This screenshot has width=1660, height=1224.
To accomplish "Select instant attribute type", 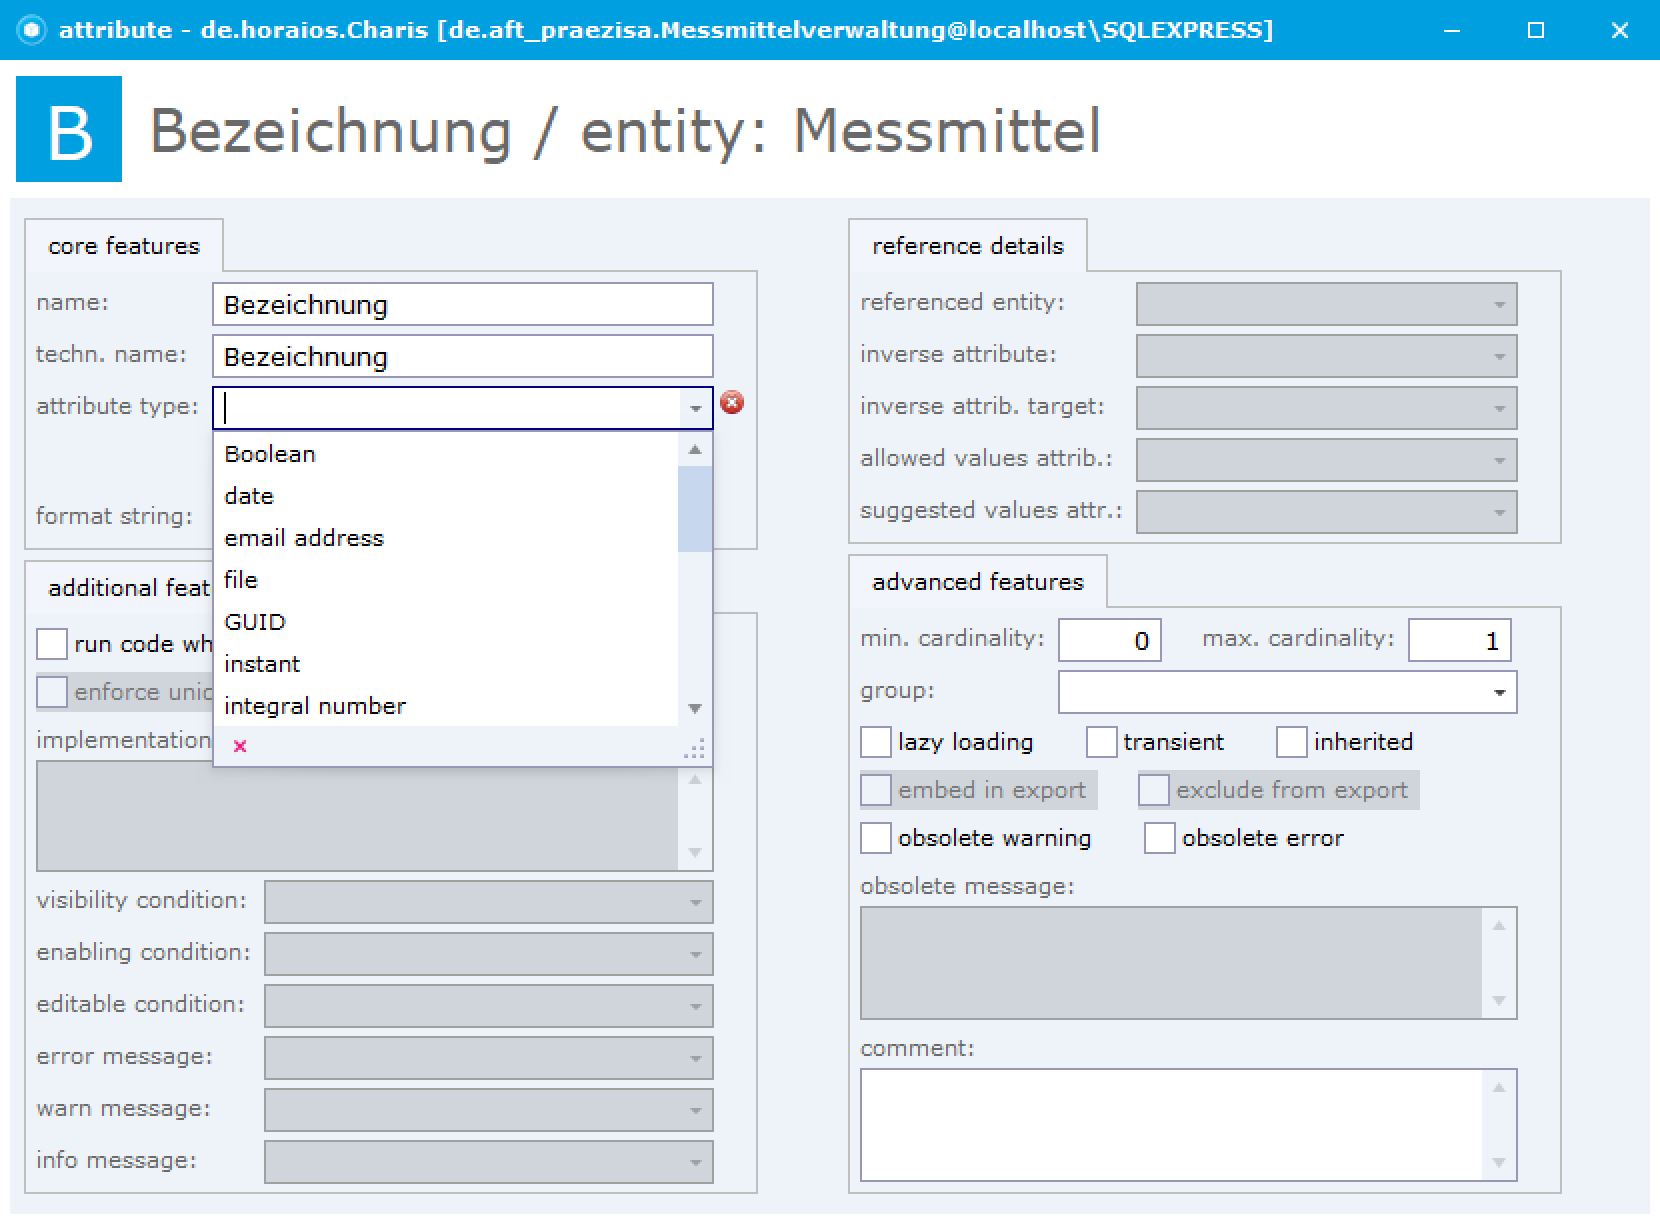I will (446, 664).
